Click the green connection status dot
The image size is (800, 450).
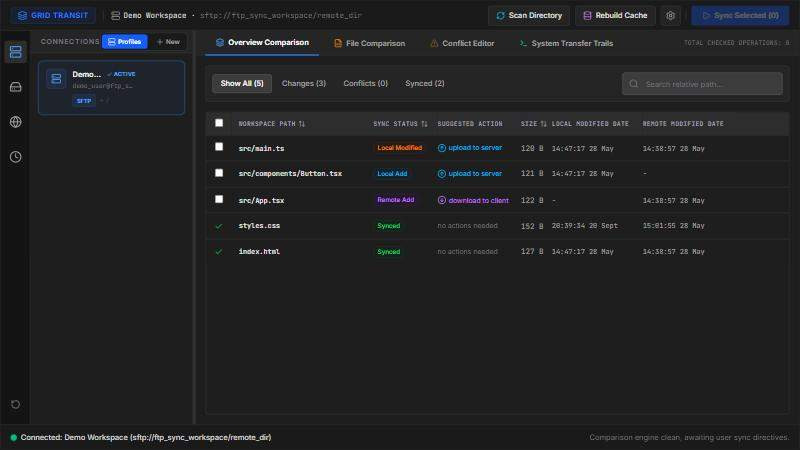(14, 438)
